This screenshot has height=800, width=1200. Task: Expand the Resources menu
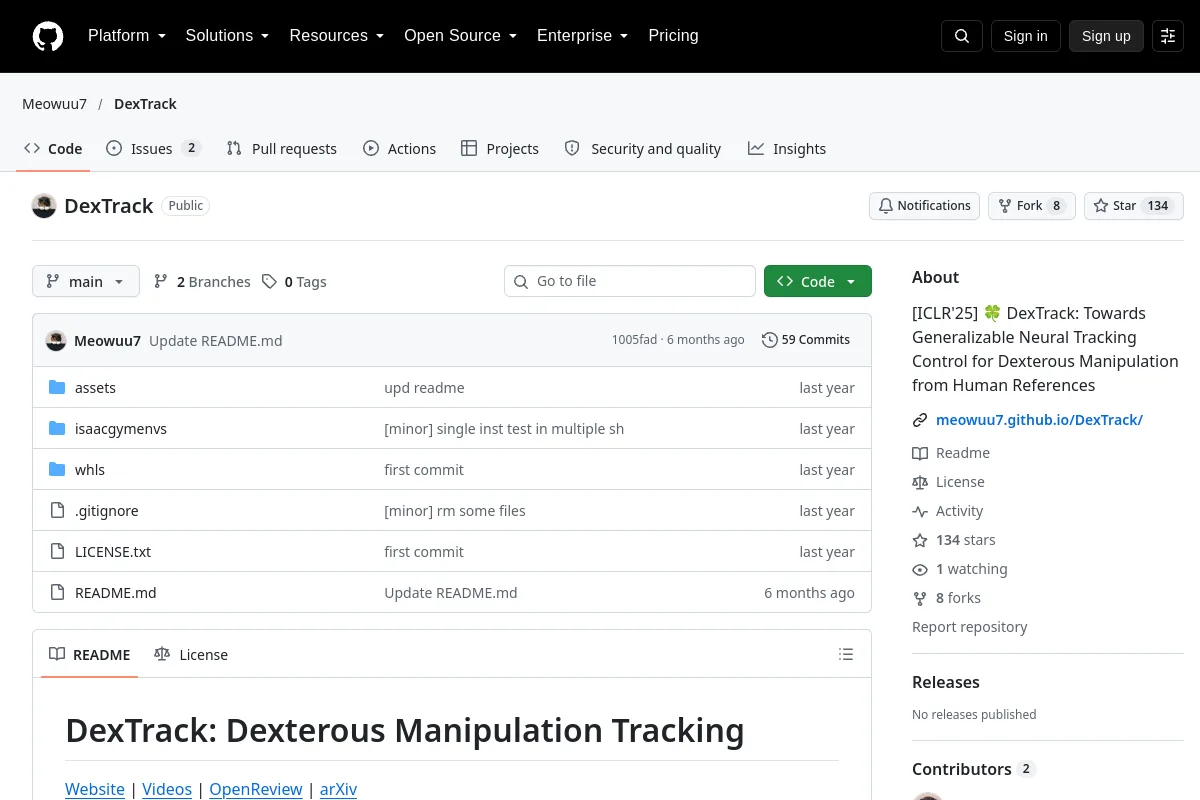(x=337, y=36)
